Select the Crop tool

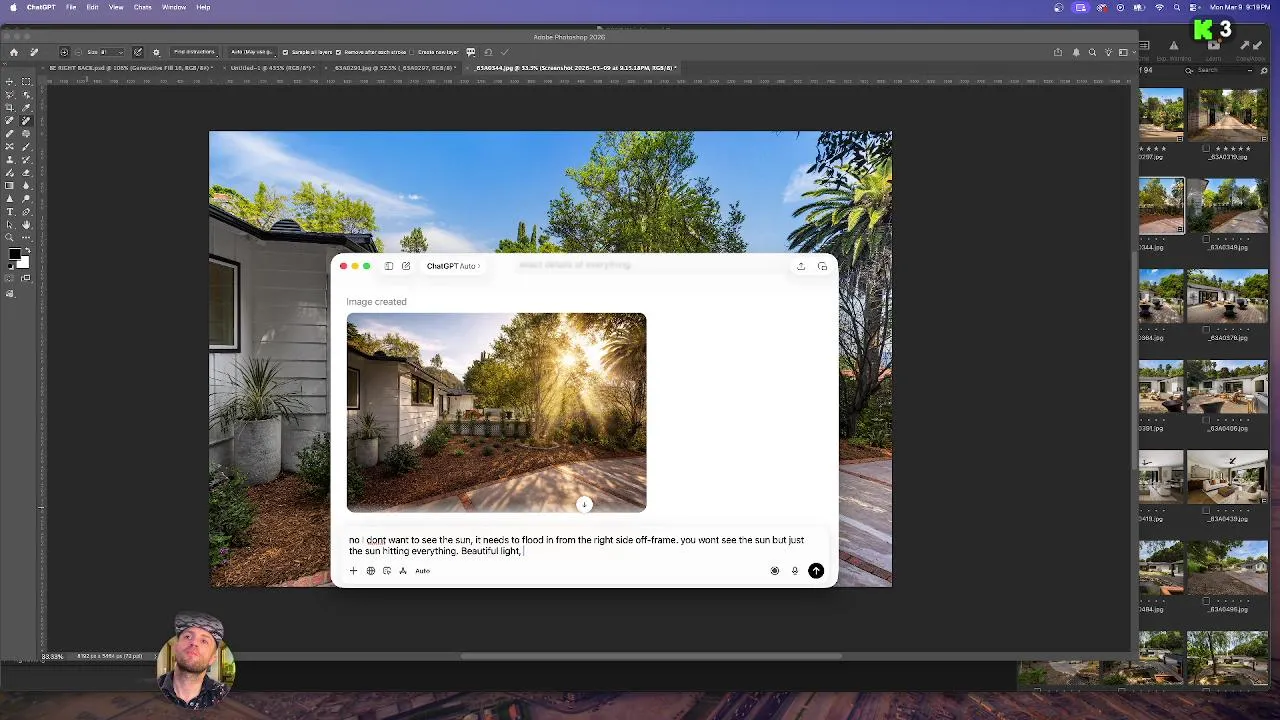click(x=10, y=108)
